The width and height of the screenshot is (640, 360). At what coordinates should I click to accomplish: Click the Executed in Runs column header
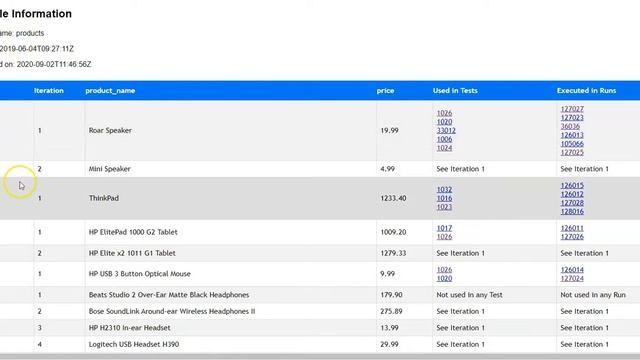[586, 91]
